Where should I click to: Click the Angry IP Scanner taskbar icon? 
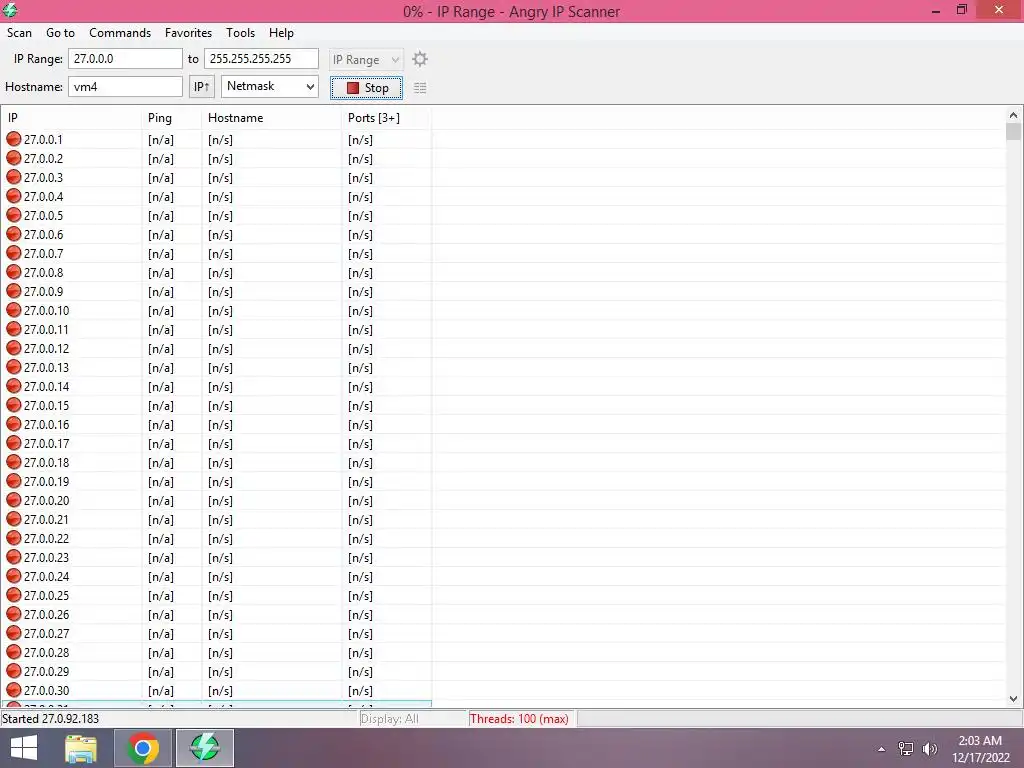click(x=205, y=748)
